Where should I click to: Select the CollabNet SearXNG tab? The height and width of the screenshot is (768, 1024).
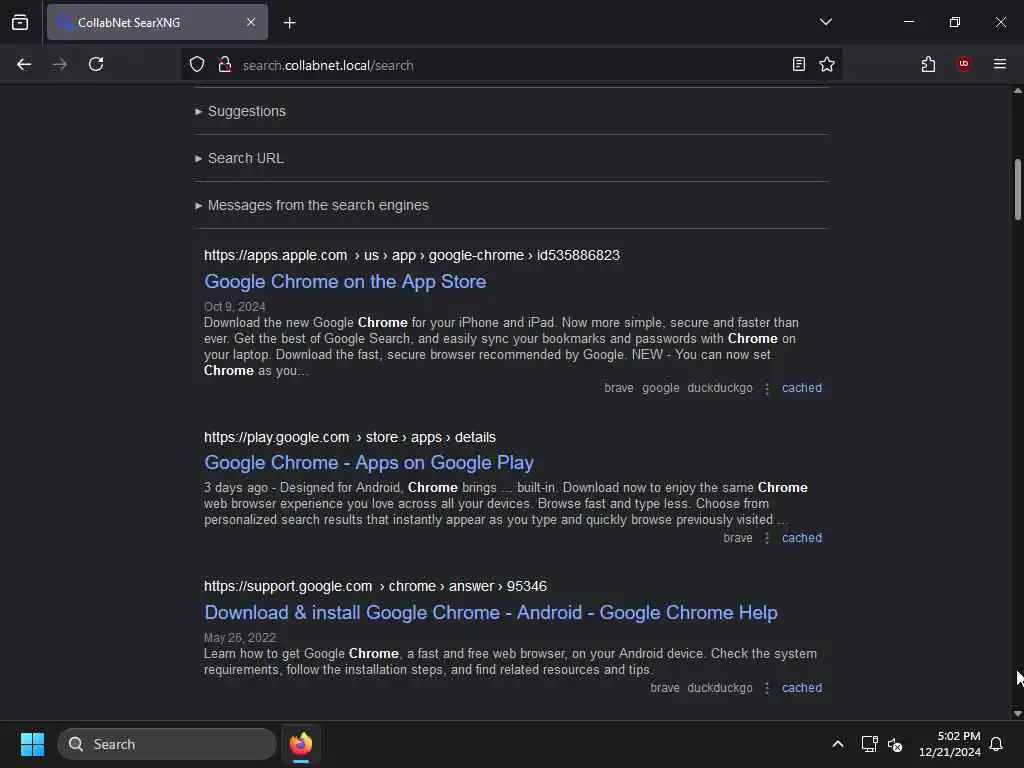(x=157, y=22)
